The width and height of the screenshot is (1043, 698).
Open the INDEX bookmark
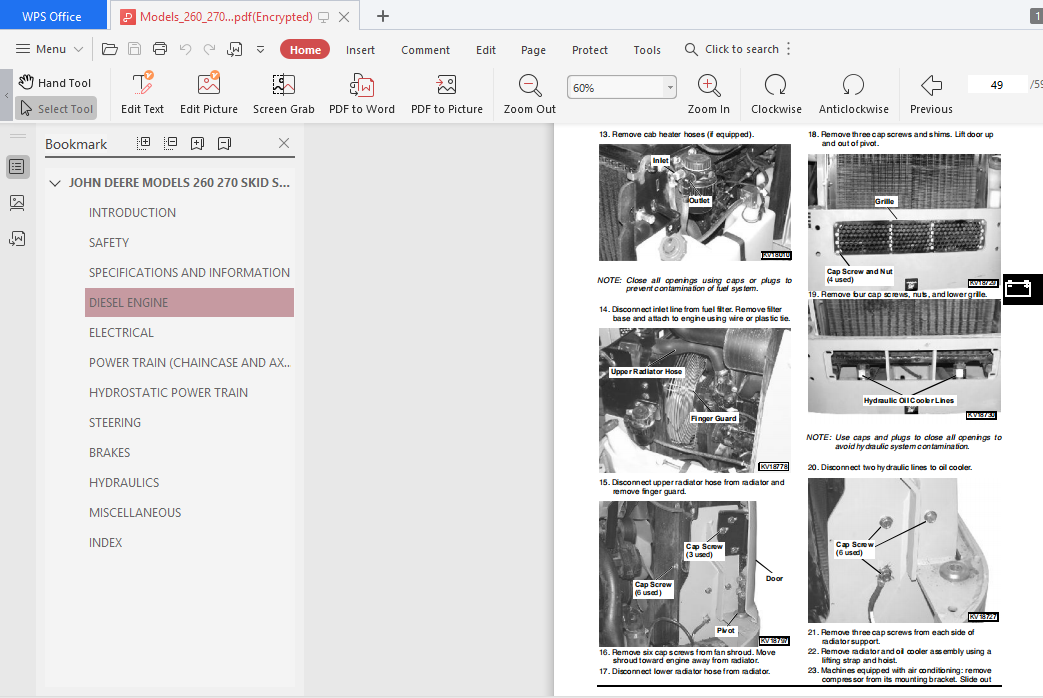pyautogui.click(x=106, y=542)
